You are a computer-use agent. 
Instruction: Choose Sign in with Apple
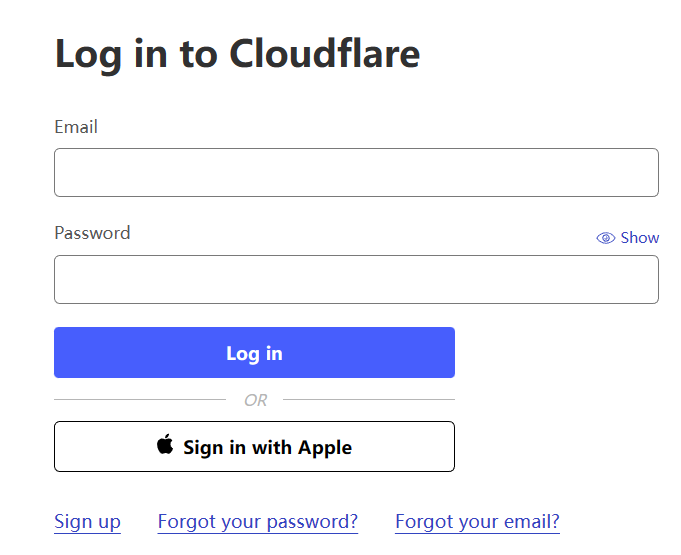pyautogui.click(x=255, y=446)
